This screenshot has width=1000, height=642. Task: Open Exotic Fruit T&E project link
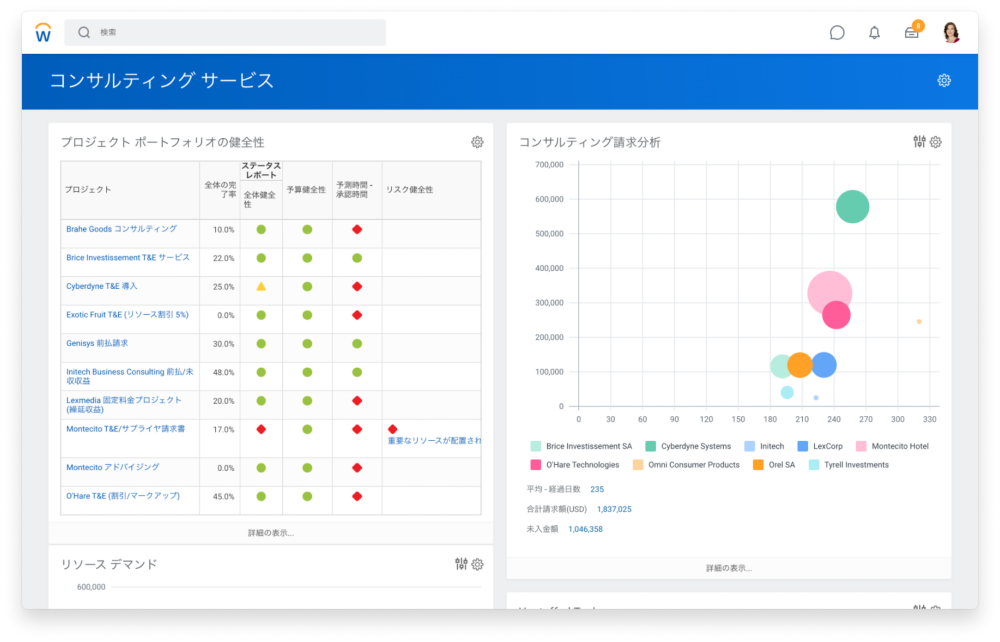[127, 315]
